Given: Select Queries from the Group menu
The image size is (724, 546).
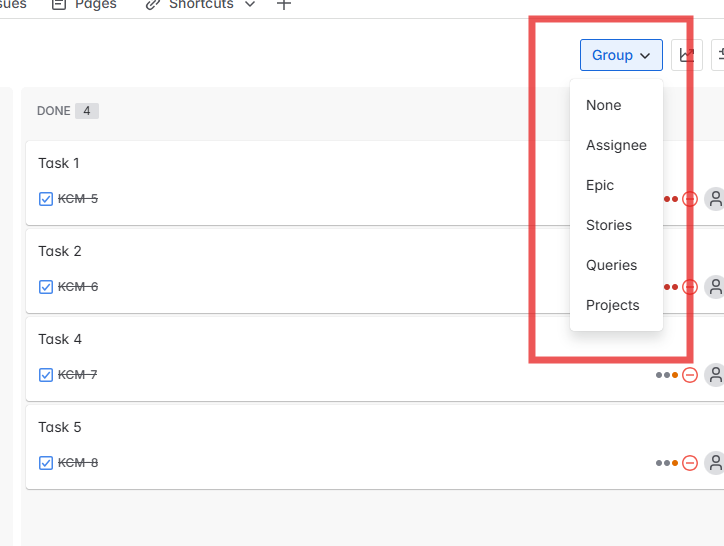Looking at the screenshot, I should pos(616,265).
